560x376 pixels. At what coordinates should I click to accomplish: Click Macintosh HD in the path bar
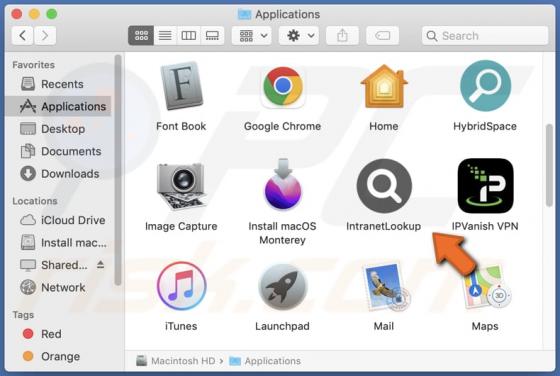point(176,361)
